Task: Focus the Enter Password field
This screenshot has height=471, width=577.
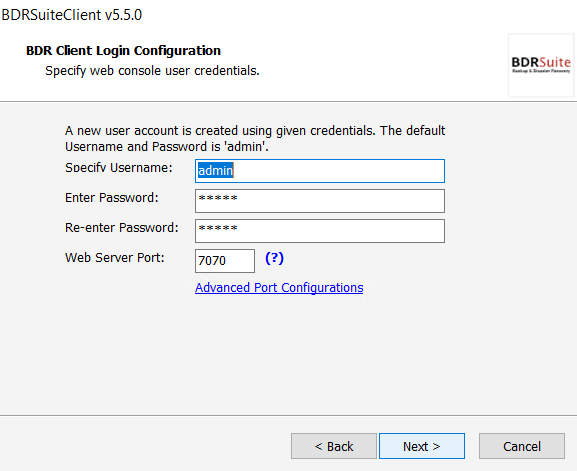Action: click(320, 201)
